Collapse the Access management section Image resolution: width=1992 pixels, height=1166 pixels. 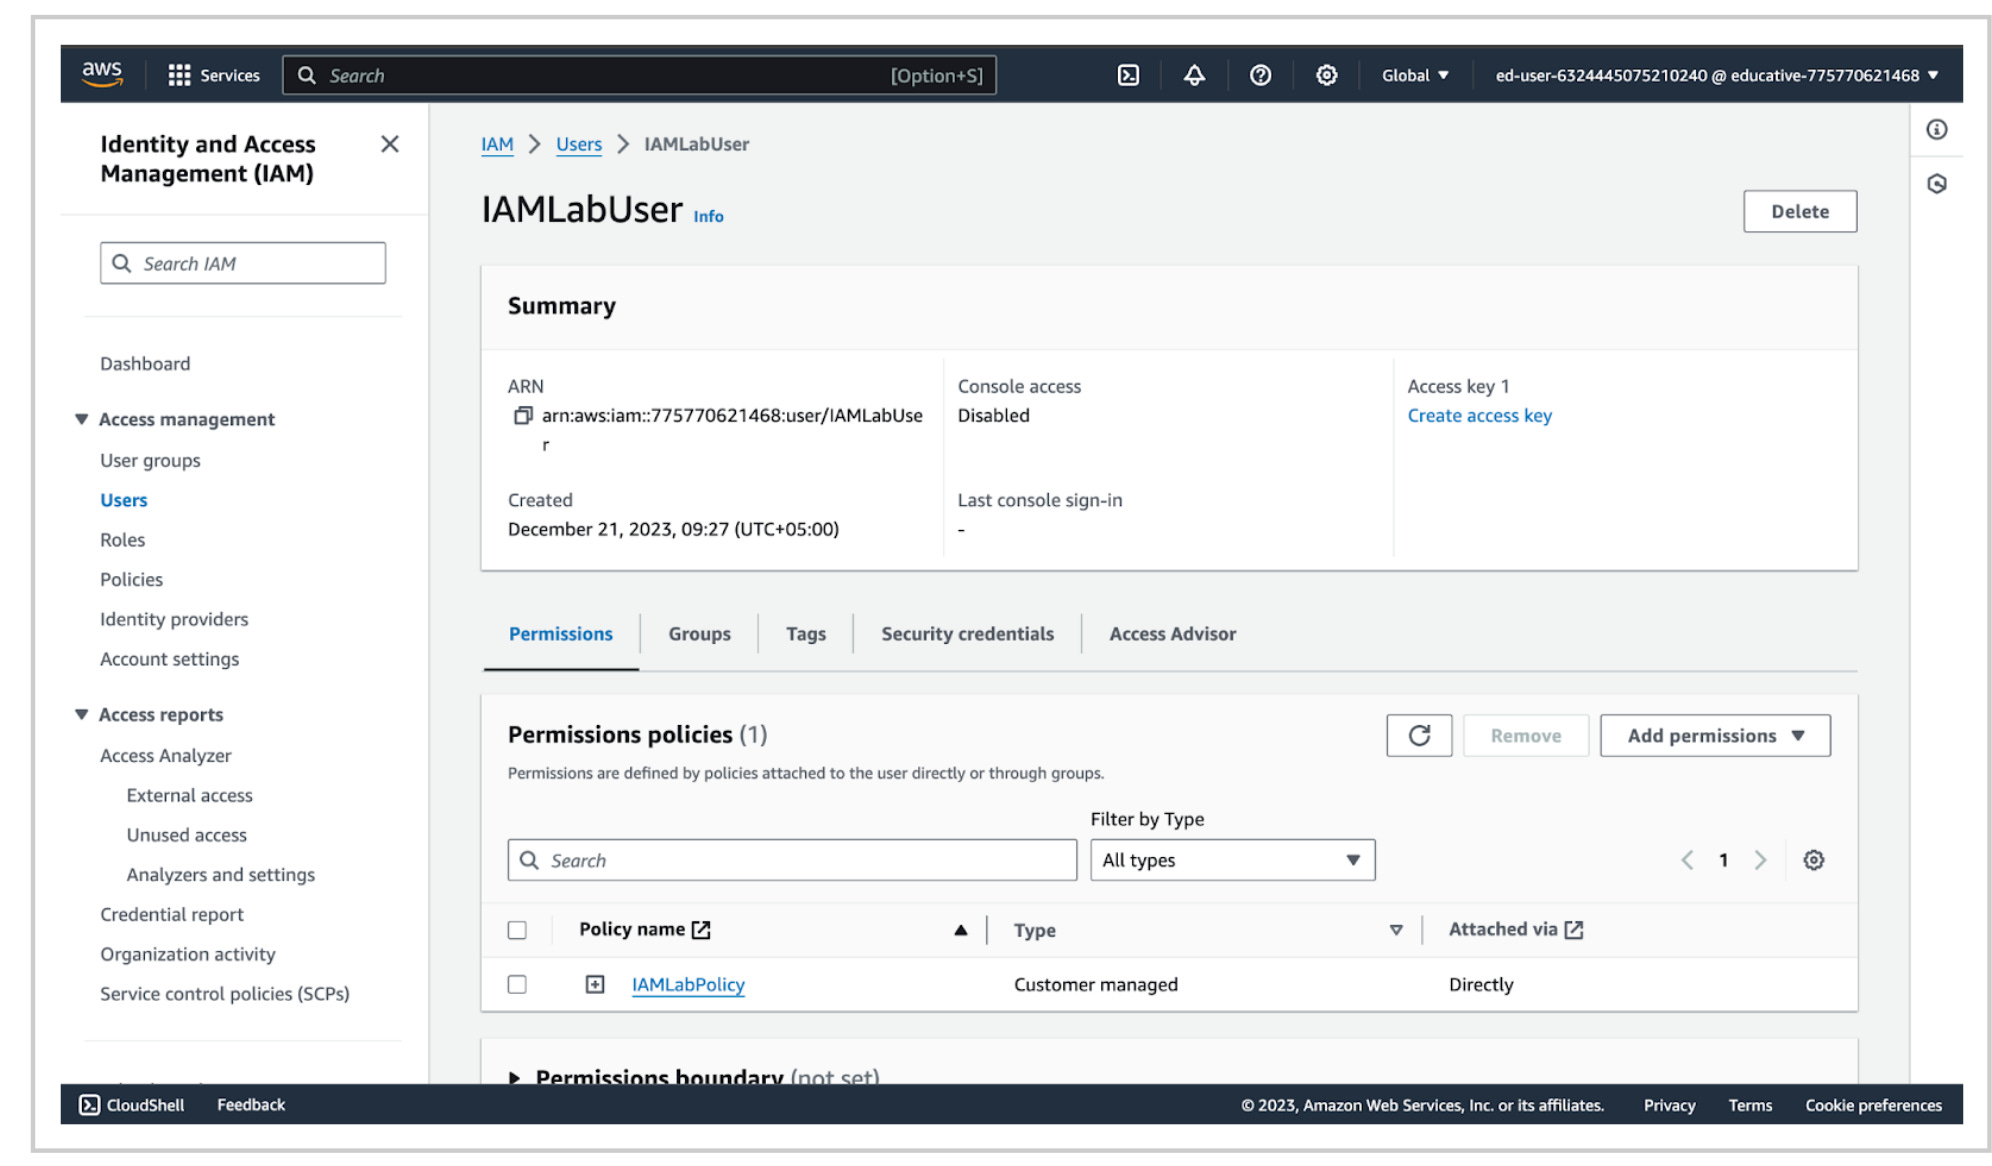82,419
